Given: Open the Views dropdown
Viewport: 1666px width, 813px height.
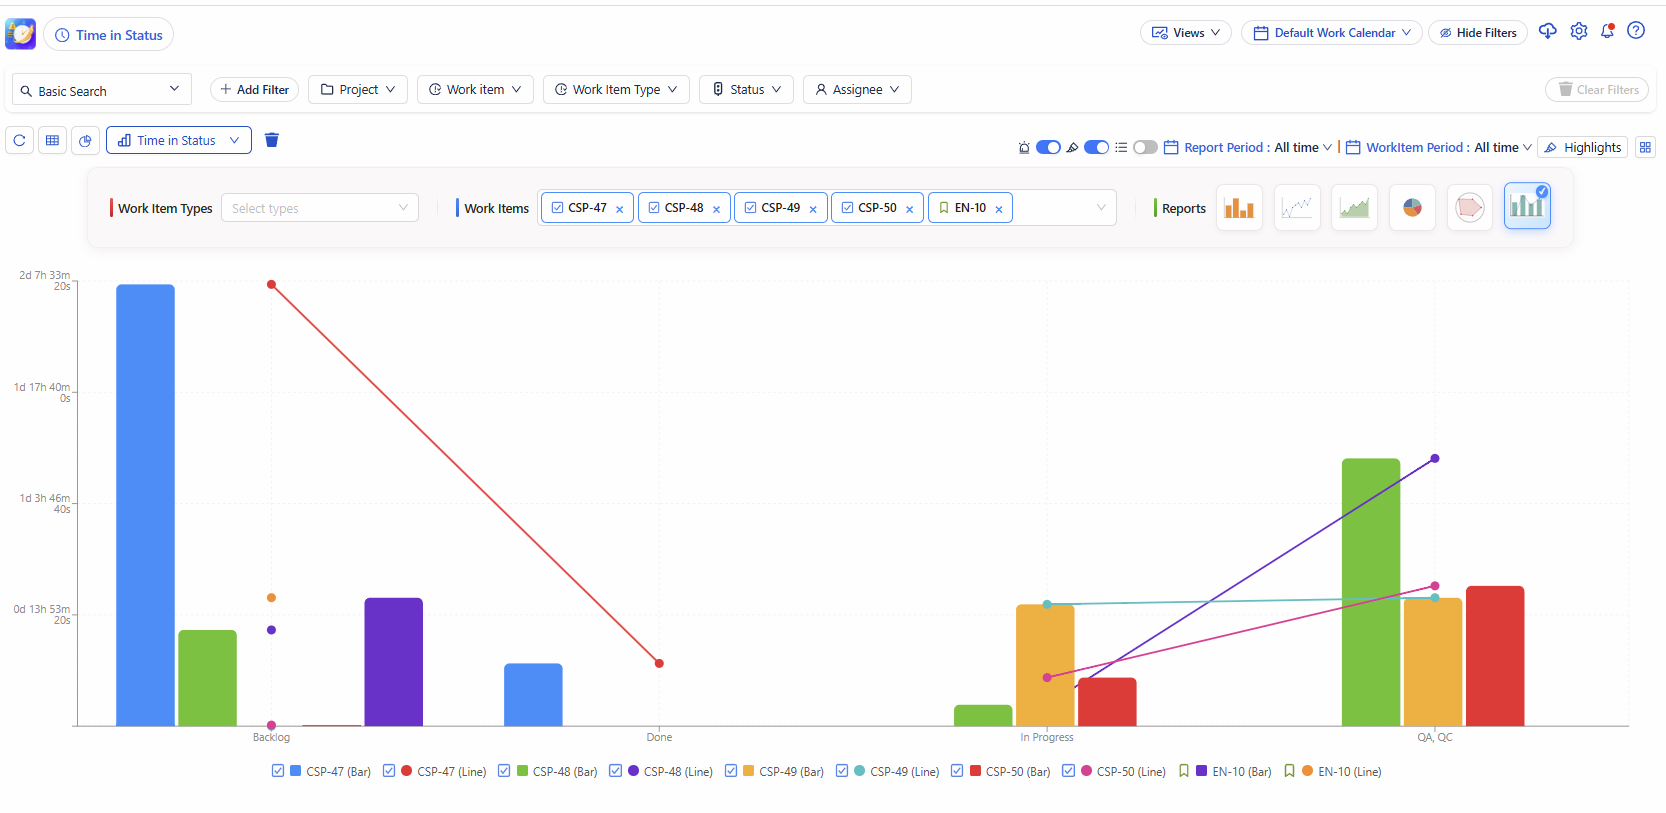Looking at the screenshot, I should pyautogui.click(x=1186, y=33).
